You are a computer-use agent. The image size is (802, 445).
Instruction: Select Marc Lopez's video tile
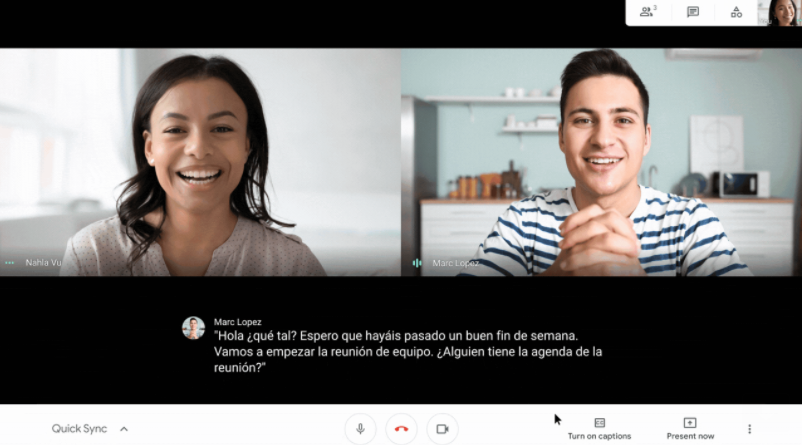click(x=601, y=160)
